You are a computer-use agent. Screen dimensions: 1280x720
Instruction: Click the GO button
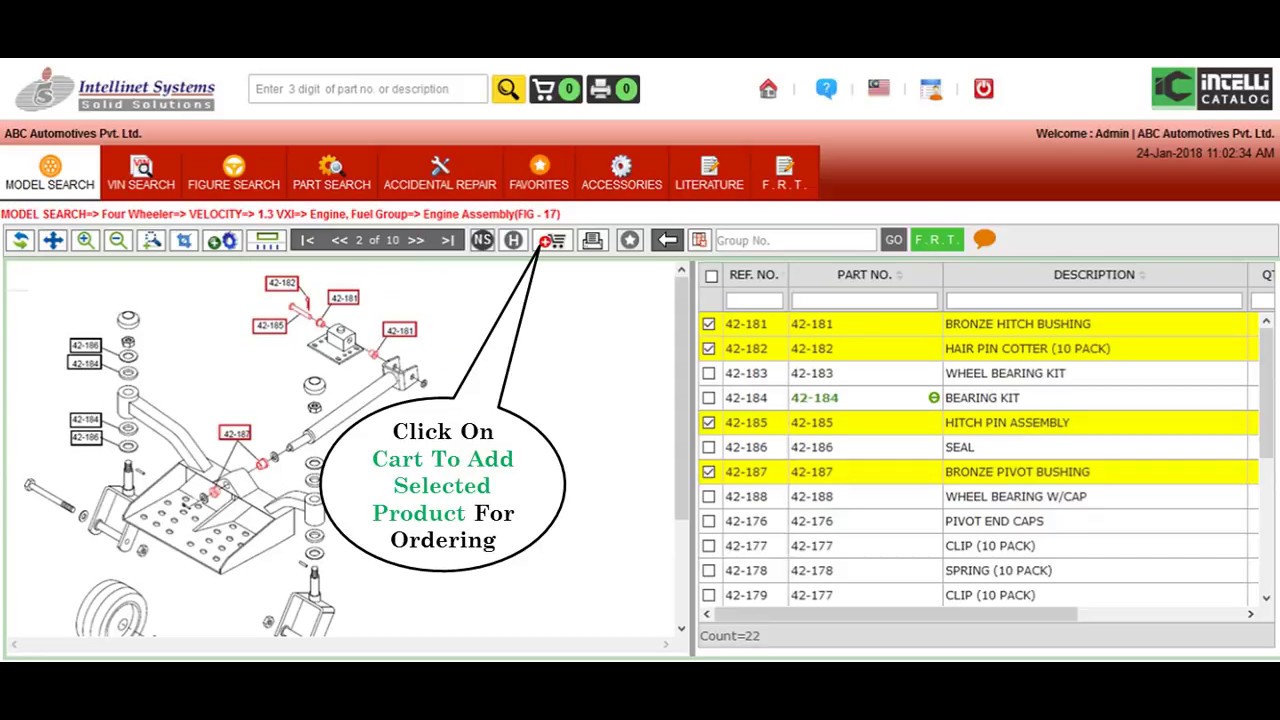pos(893,240)
